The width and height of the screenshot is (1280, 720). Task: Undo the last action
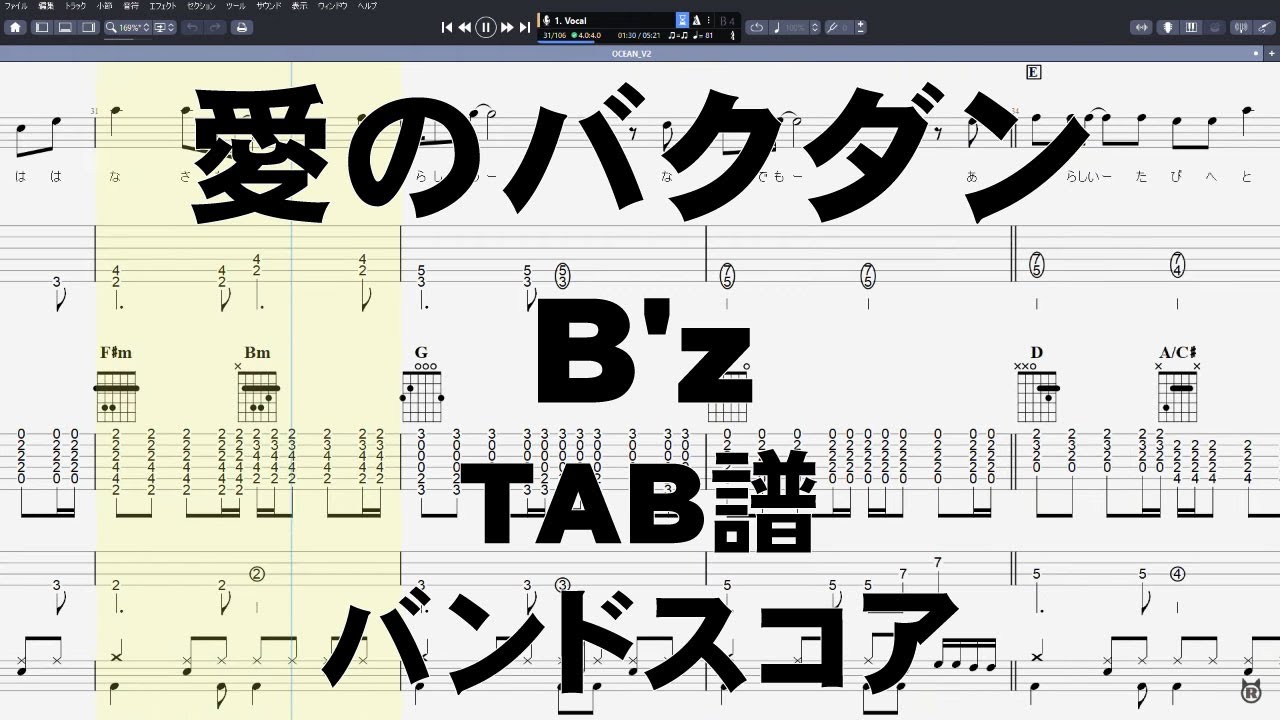(192, 28)
